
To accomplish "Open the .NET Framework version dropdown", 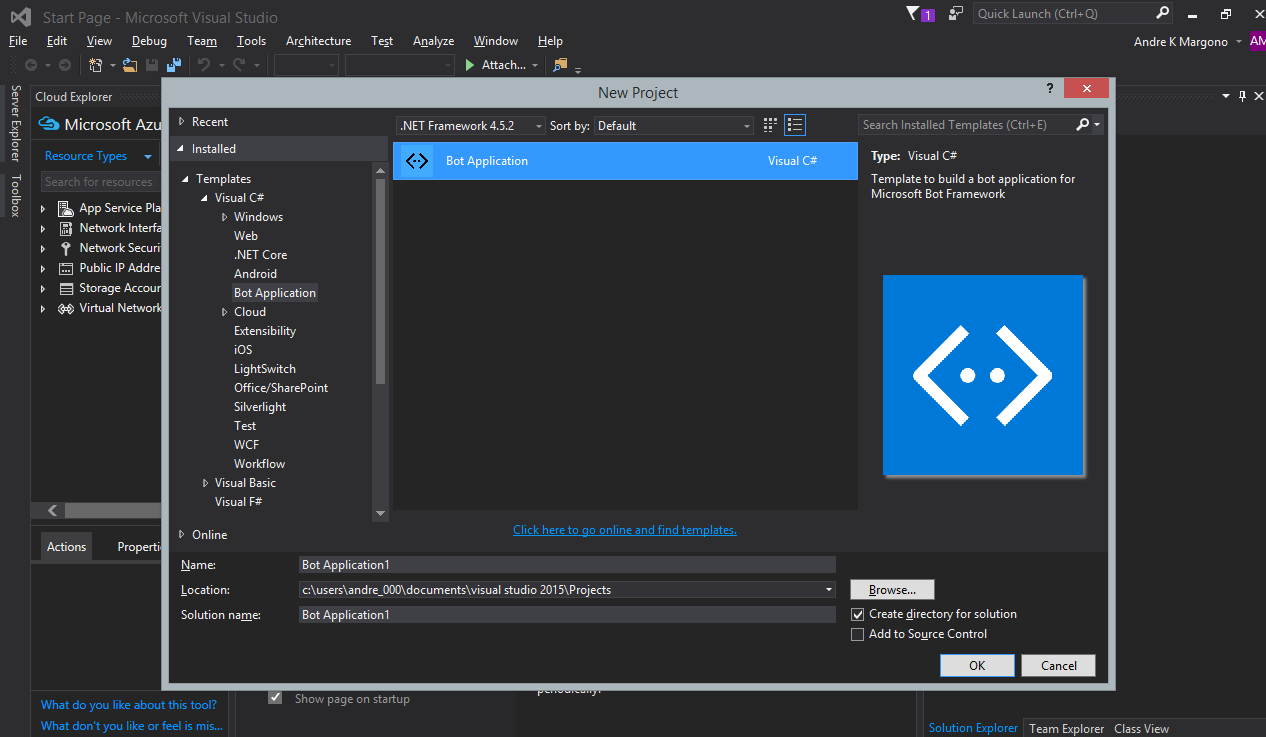I will pos(471,126).
